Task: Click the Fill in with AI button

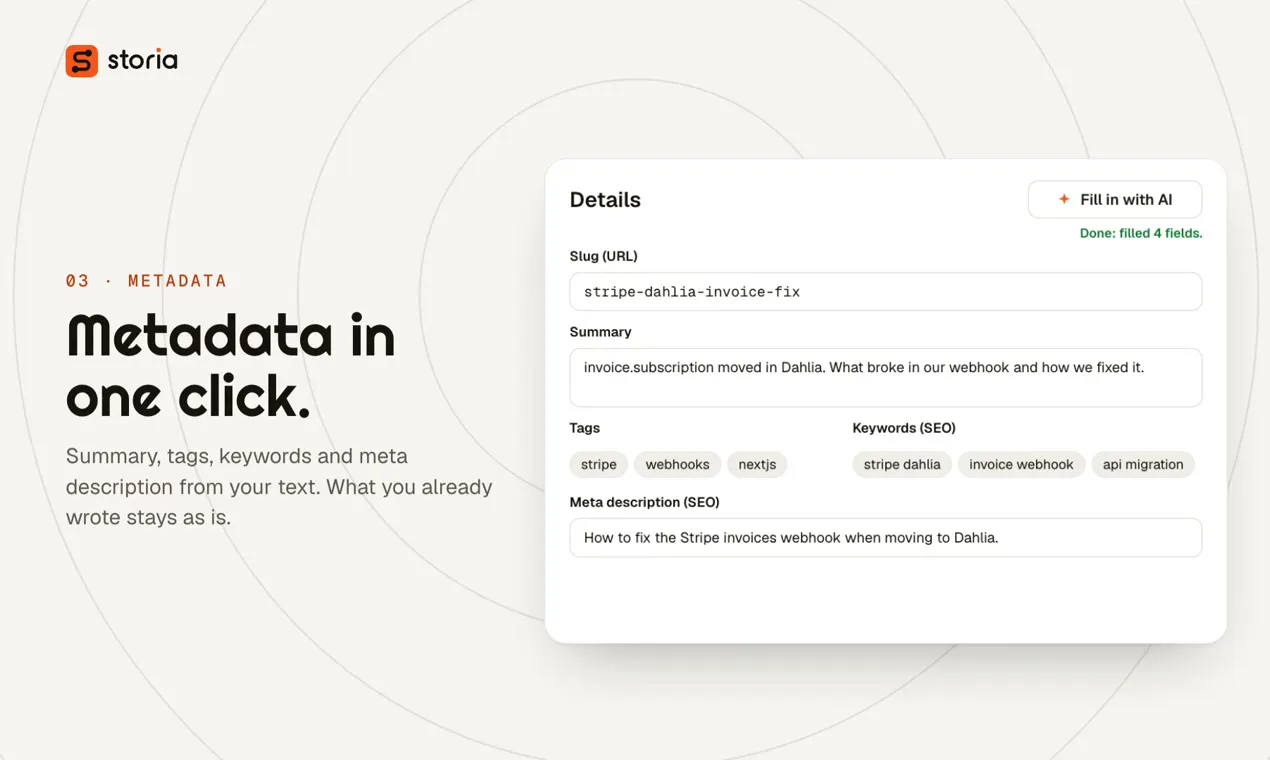Action: [x=1115, y=200]
